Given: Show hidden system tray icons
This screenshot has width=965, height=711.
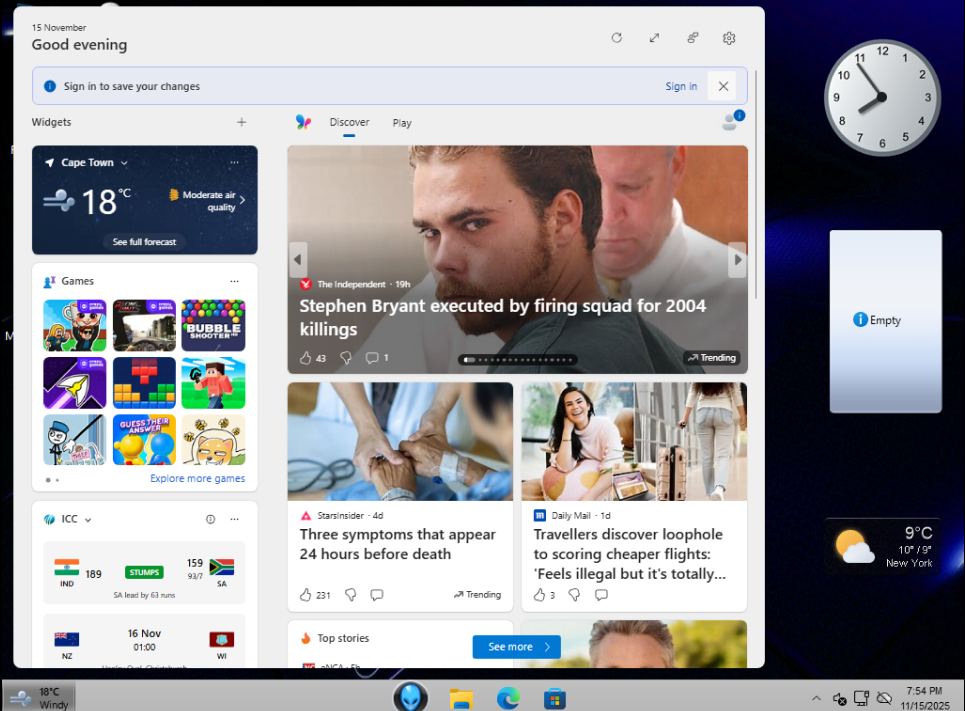Looking at the screenshot, I should click(x=816, y=698).
